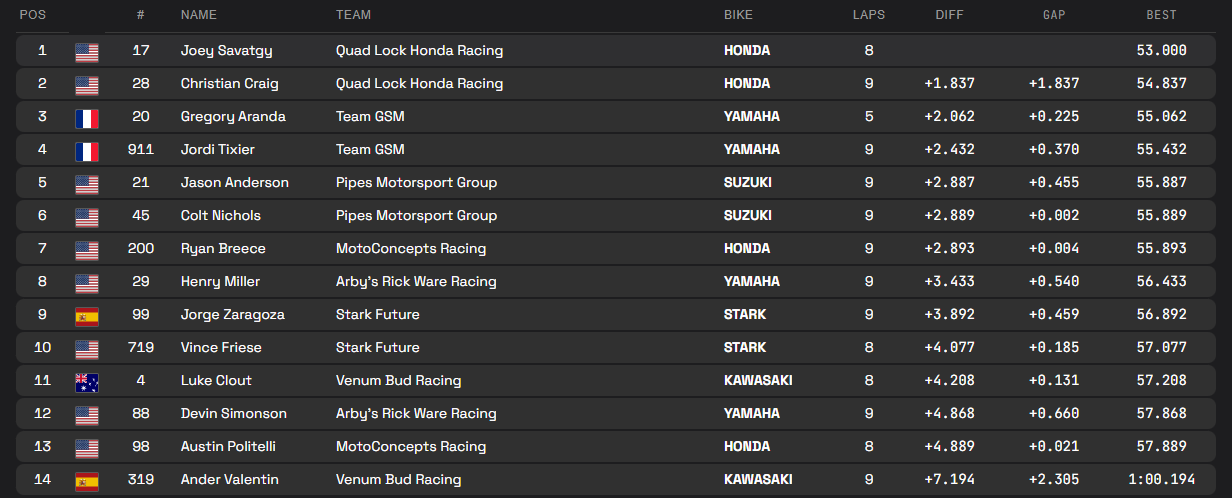
Task: Click Austin Politelli's best time 57.889
Action: (x=1161, y=446)
